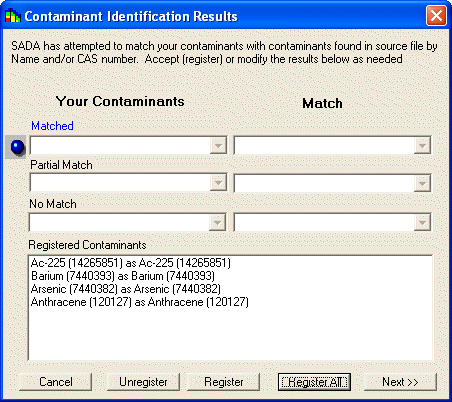The image size is (452, 402).
Task: Click the Cancel button
Action: click(x=56, y=382)
